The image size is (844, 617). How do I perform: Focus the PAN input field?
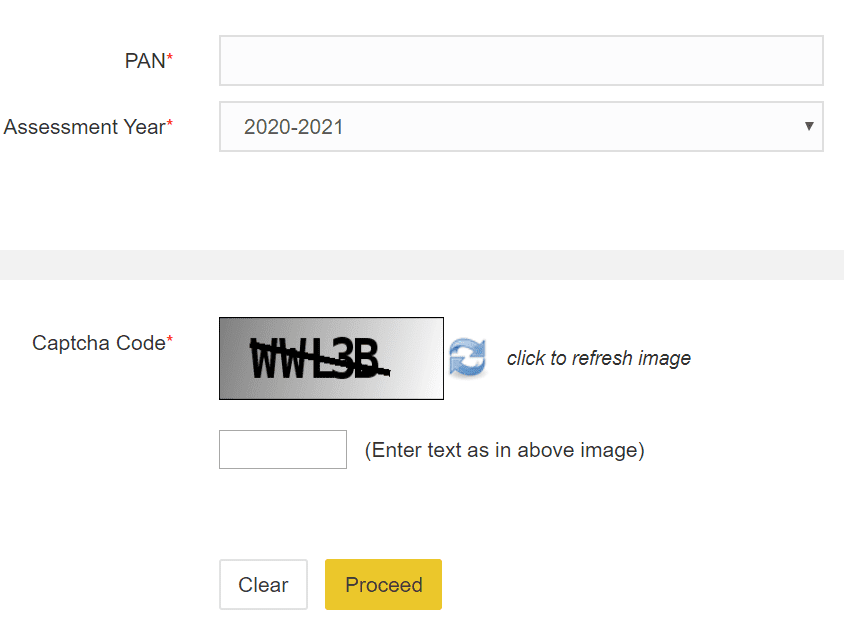point(521,60)
